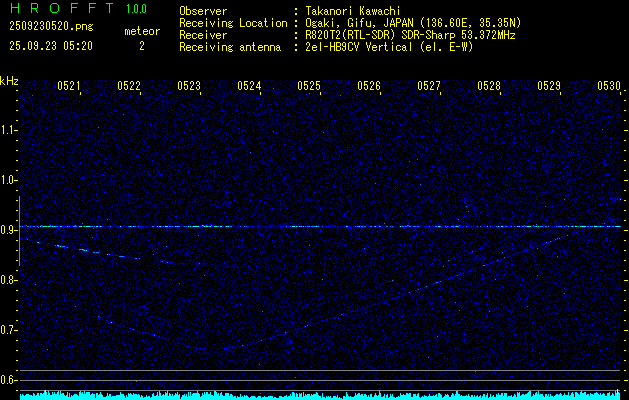
Task: Click the kHz axis unit label
Action: [9, 81]
